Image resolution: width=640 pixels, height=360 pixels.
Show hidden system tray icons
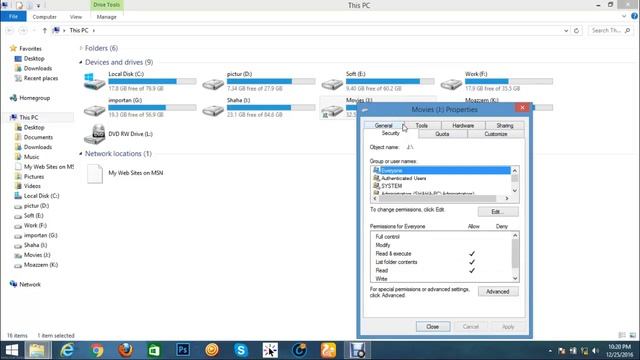[x=550, y=351]
